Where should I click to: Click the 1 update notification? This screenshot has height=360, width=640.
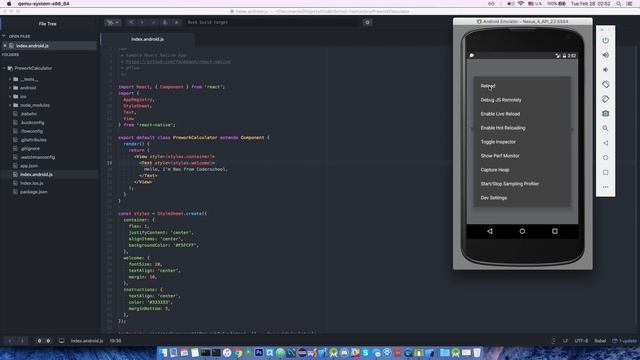[x=624, y=341]
